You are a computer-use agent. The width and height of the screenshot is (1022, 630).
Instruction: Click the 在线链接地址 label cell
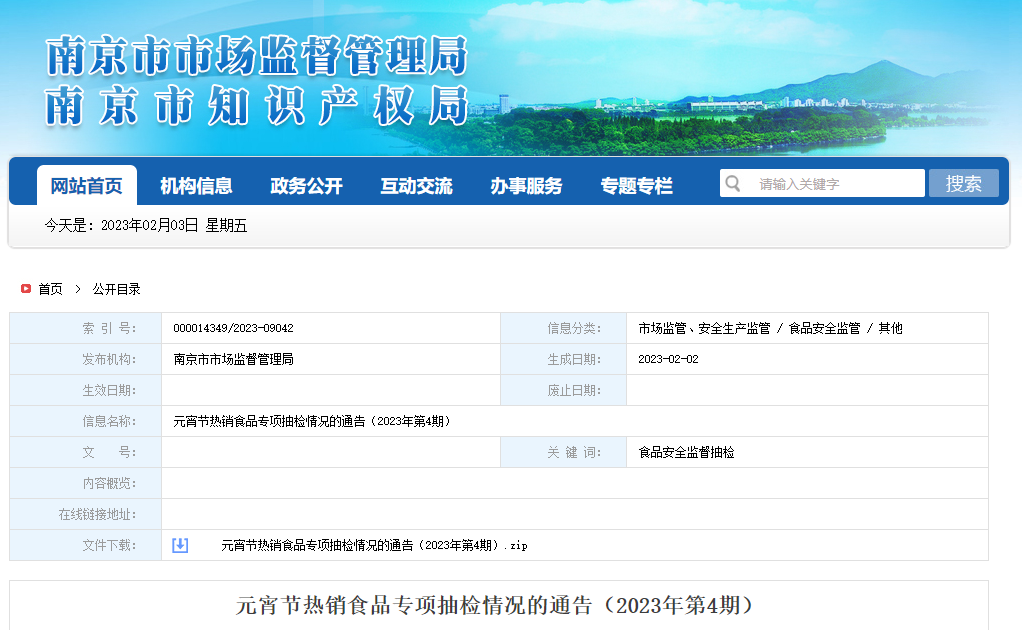85,514
